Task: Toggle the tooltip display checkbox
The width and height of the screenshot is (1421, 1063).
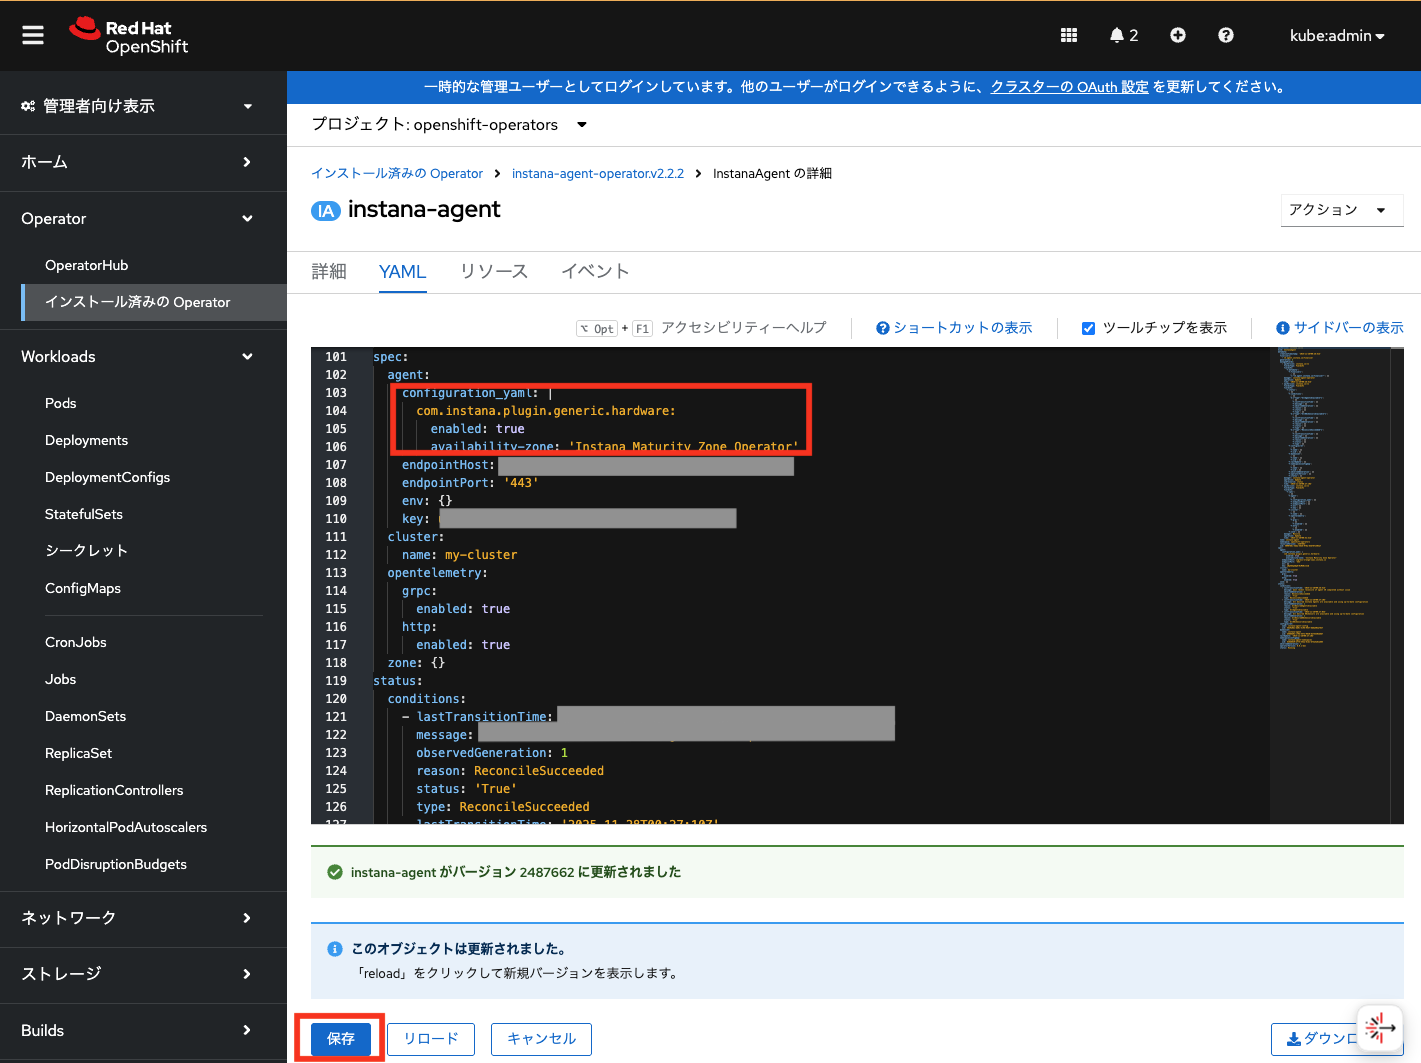Action: (1088, 328)
